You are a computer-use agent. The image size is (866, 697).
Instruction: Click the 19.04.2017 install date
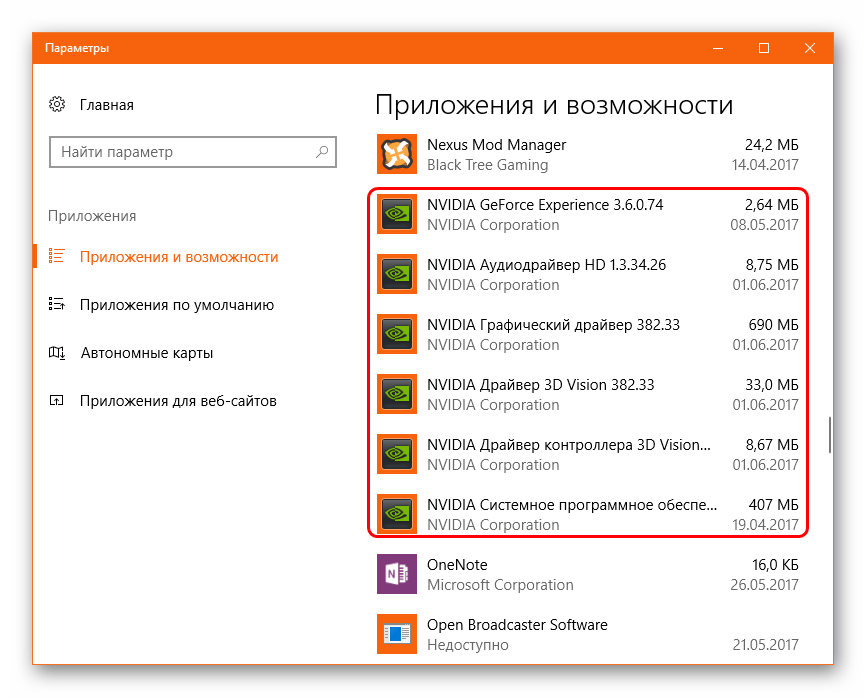click(765, 525)
